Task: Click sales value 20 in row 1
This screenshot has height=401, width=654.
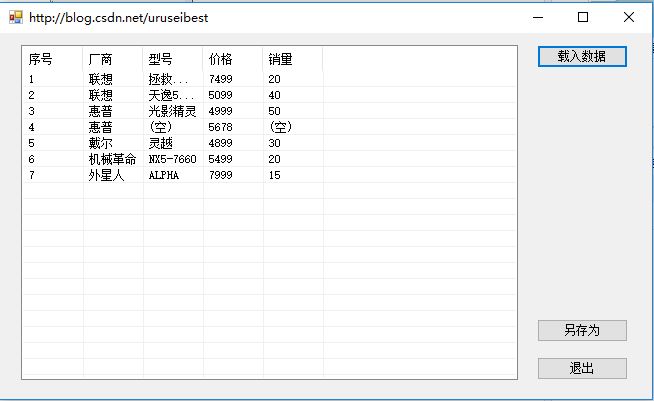Action: (x=274, y=79)
